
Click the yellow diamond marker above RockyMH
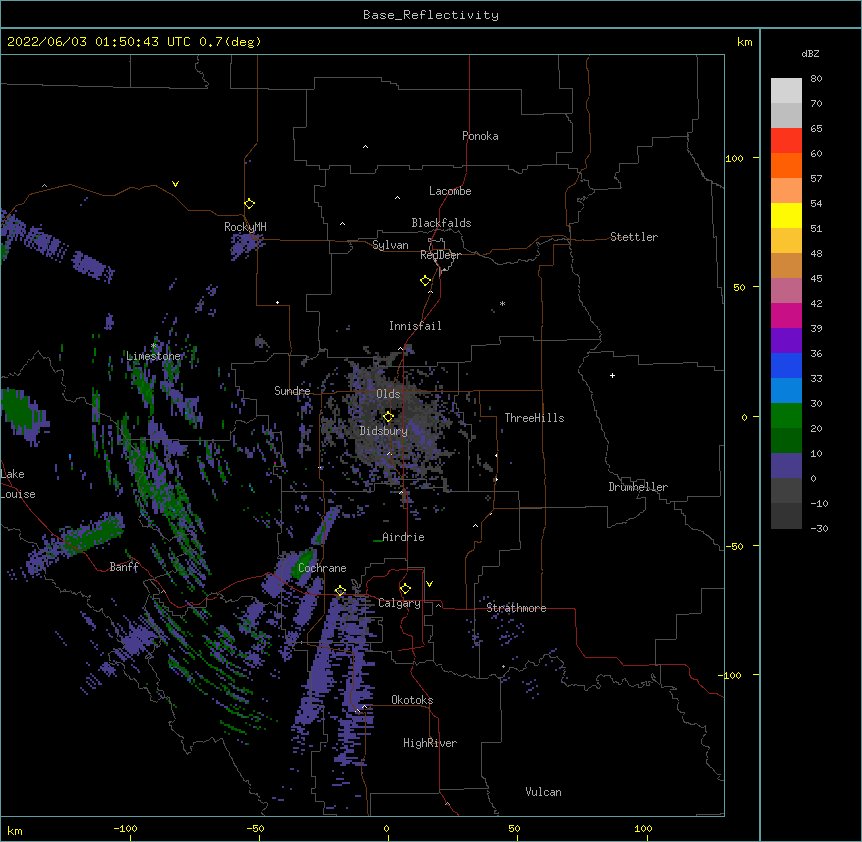click(x=249, y=204)
